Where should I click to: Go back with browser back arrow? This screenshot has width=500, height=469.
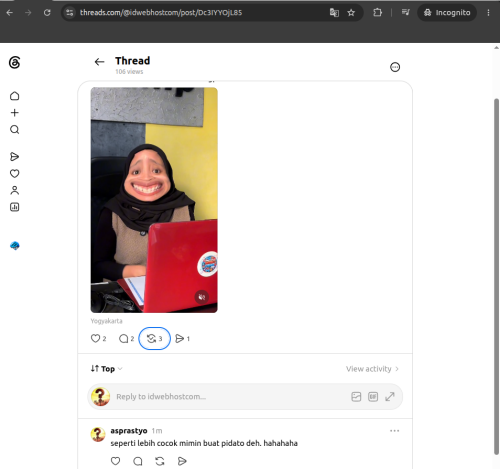tap(10, 13)
